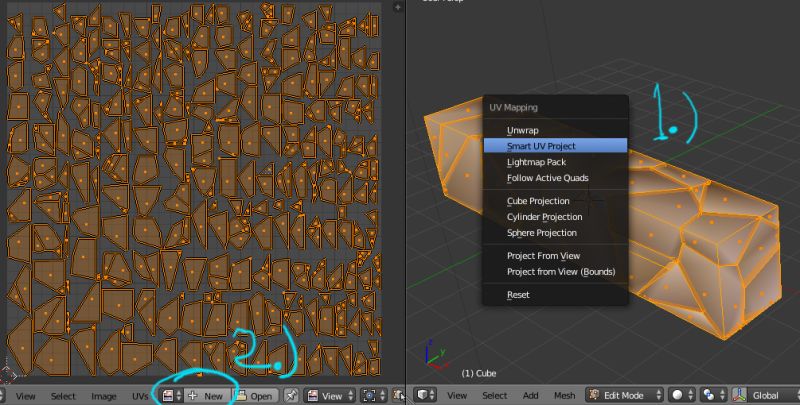This screenshot has height=405, width=800.
Task: Open the image browse dropdown beside New
Action: coord(172,396)
